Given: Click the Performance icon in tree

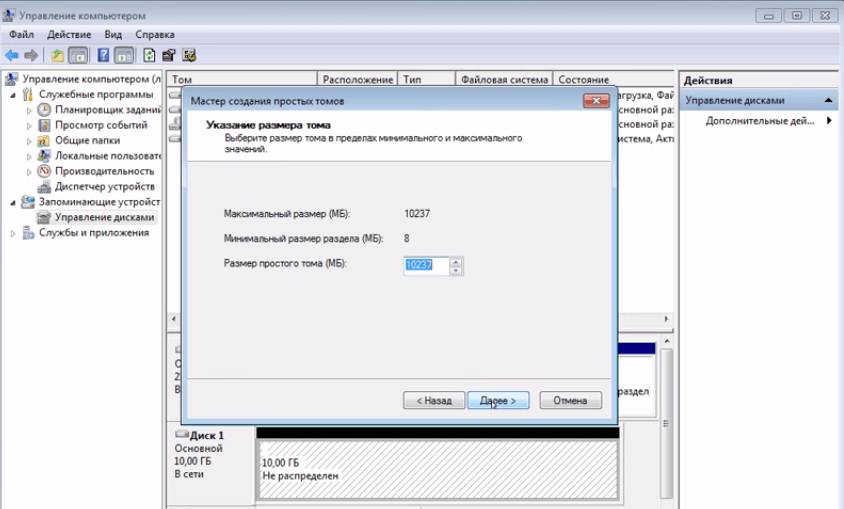Looking at the screenshot, I should coord(44,171).
